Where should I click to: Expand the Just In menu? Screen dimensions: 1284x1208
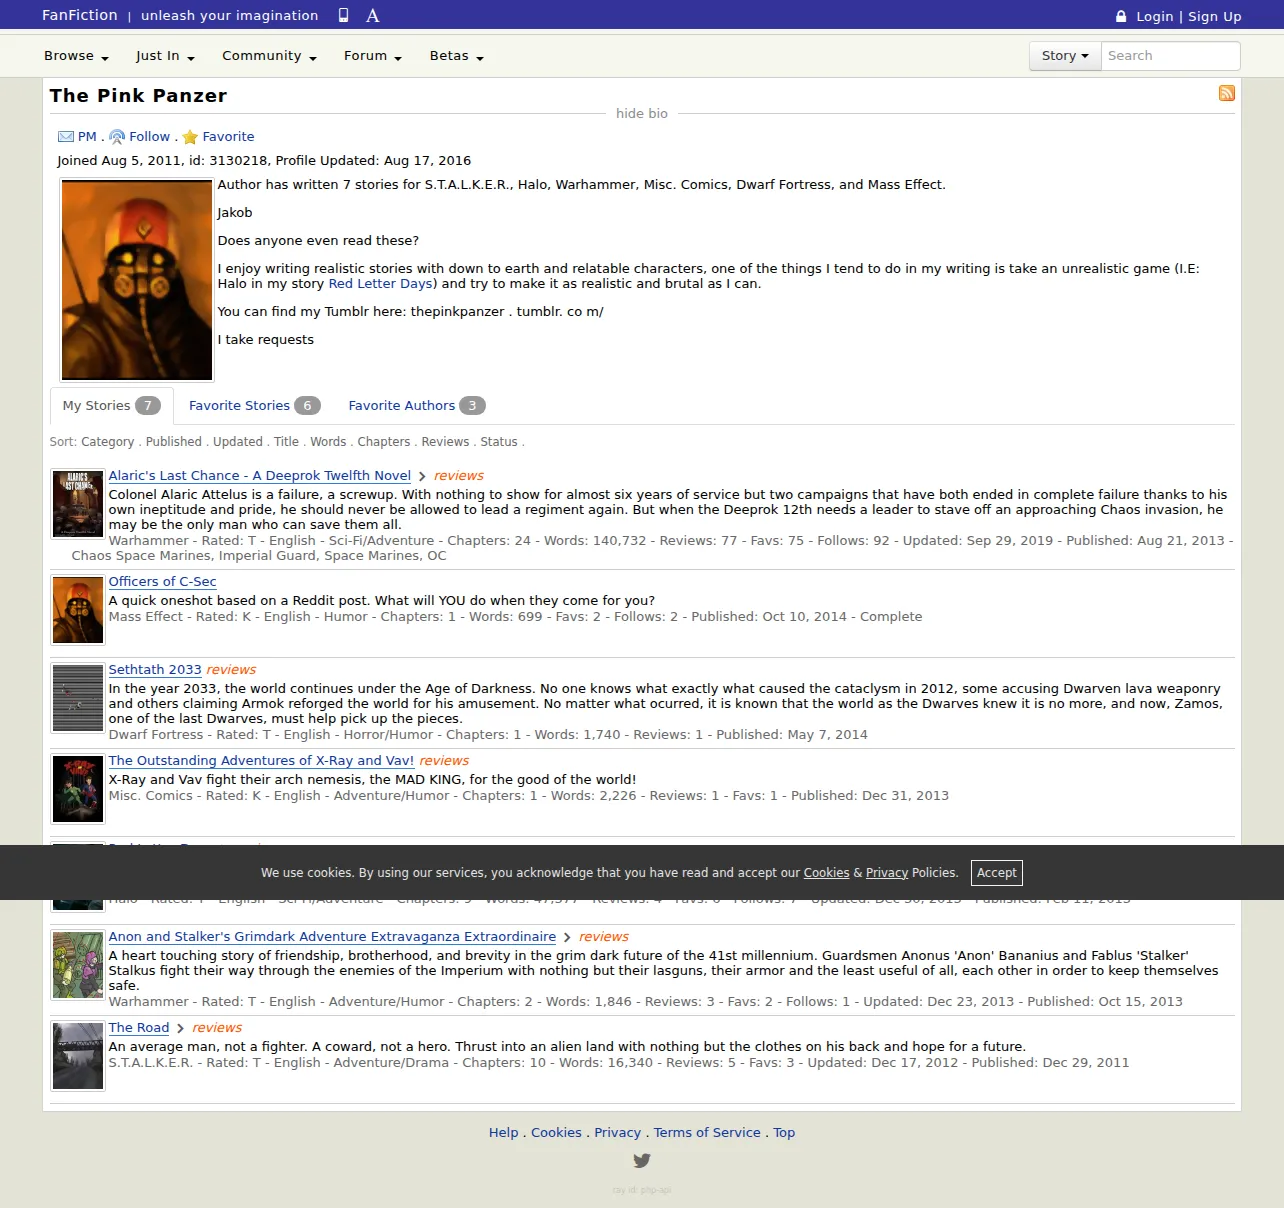[x=165, y=56]
